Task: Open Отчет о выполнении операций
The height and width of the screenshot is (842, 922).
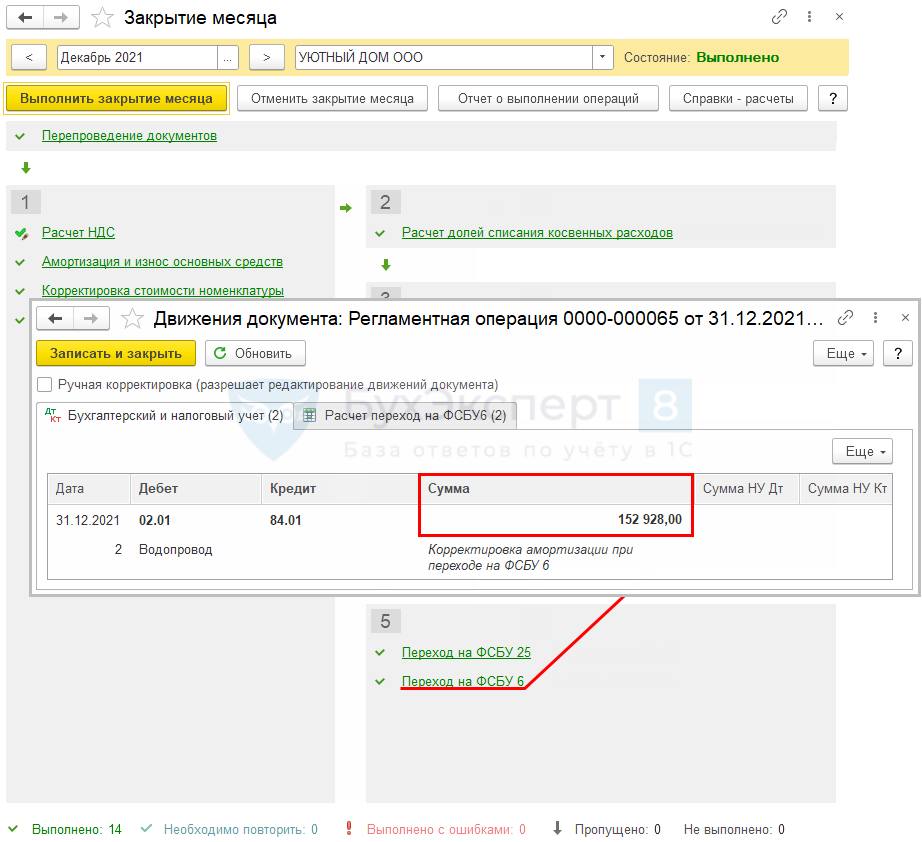Action: pos(548,98)
